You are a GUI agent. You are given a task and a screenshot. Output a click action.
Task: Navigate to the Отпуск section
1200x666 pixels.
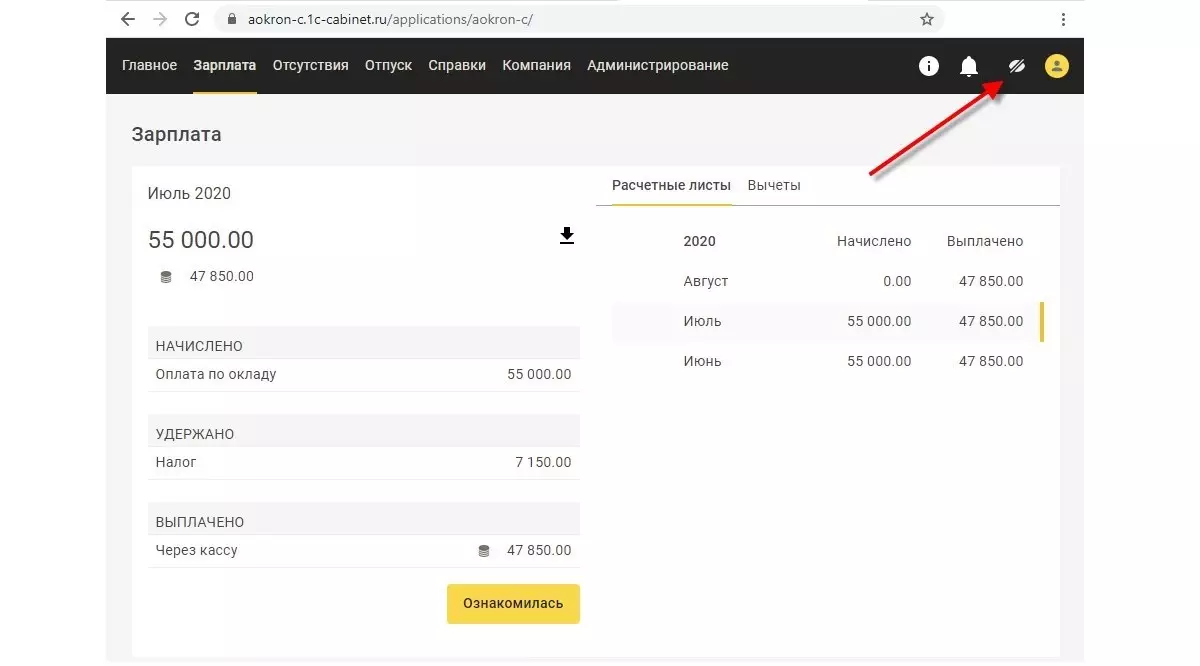tap(388, 66)
